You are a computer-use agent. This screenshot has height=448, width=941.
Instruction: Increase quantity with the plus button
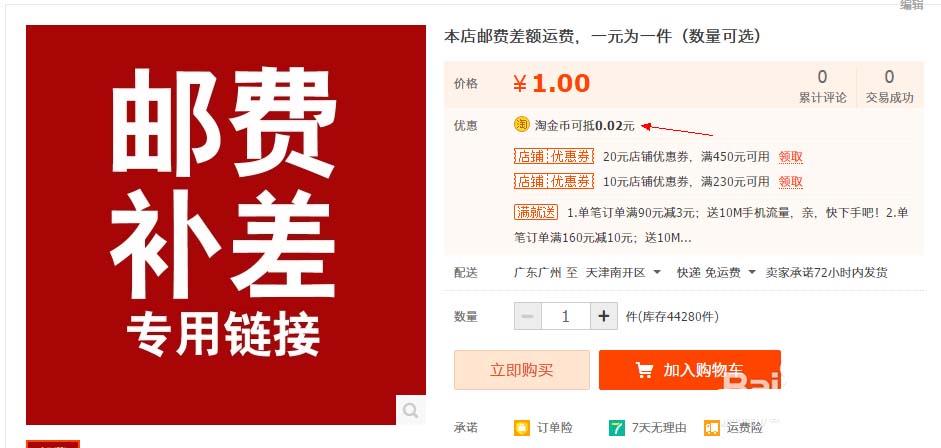point(604,316)
